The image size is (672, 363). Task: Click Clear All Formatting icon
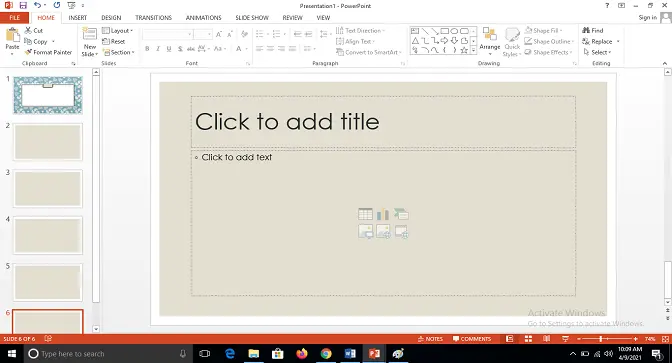[x=244, y=34]
